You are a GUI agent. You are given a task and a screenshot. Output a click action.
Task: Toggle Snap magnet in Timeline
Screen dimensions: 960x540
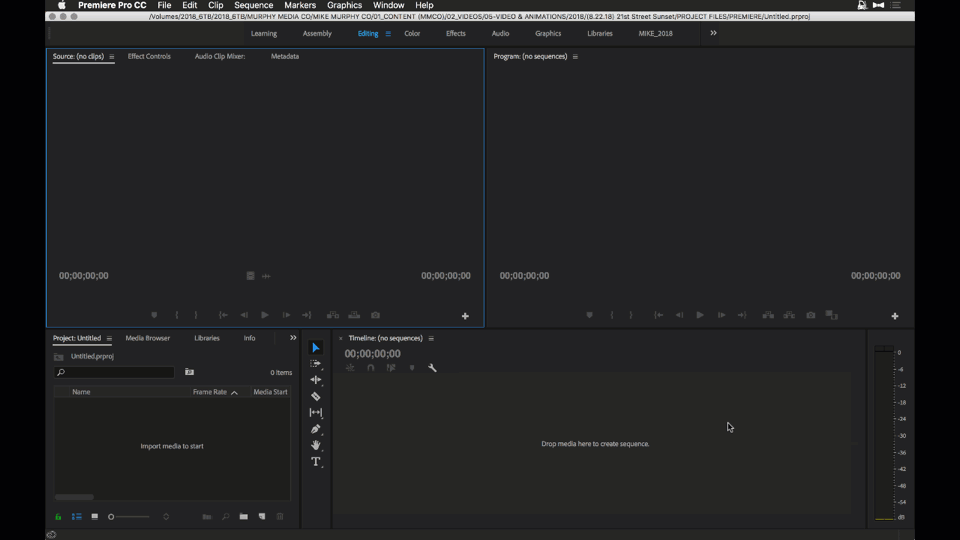[x=370, y=368]
